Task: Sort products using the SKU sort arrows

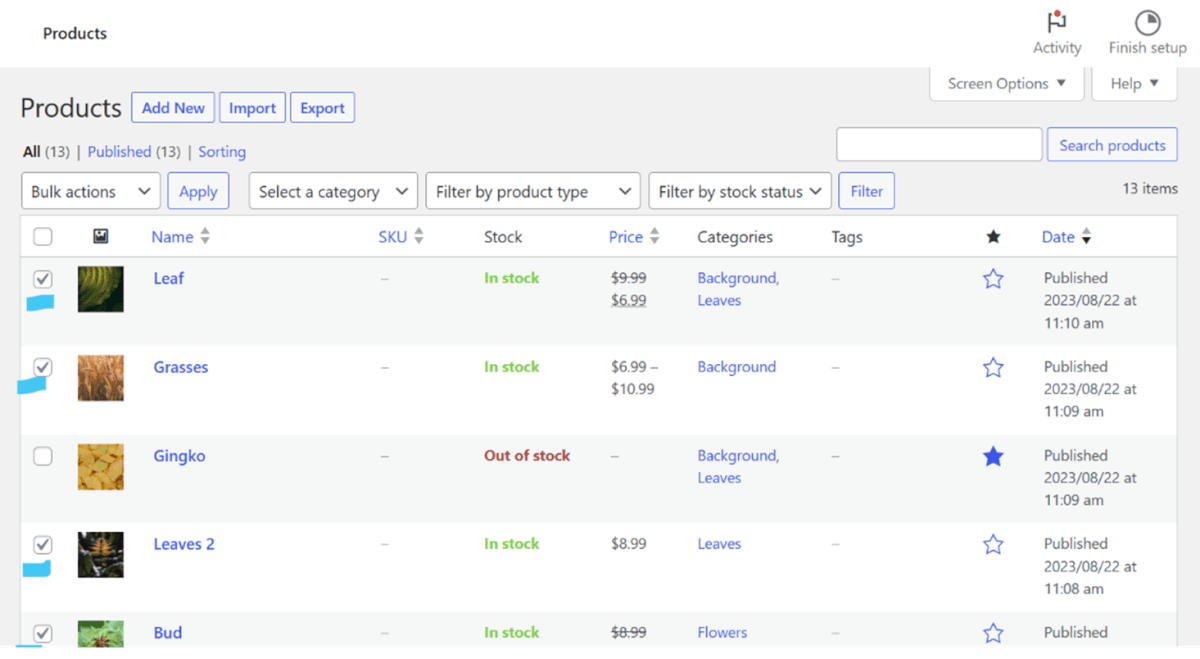Action: tap(419, 236)
